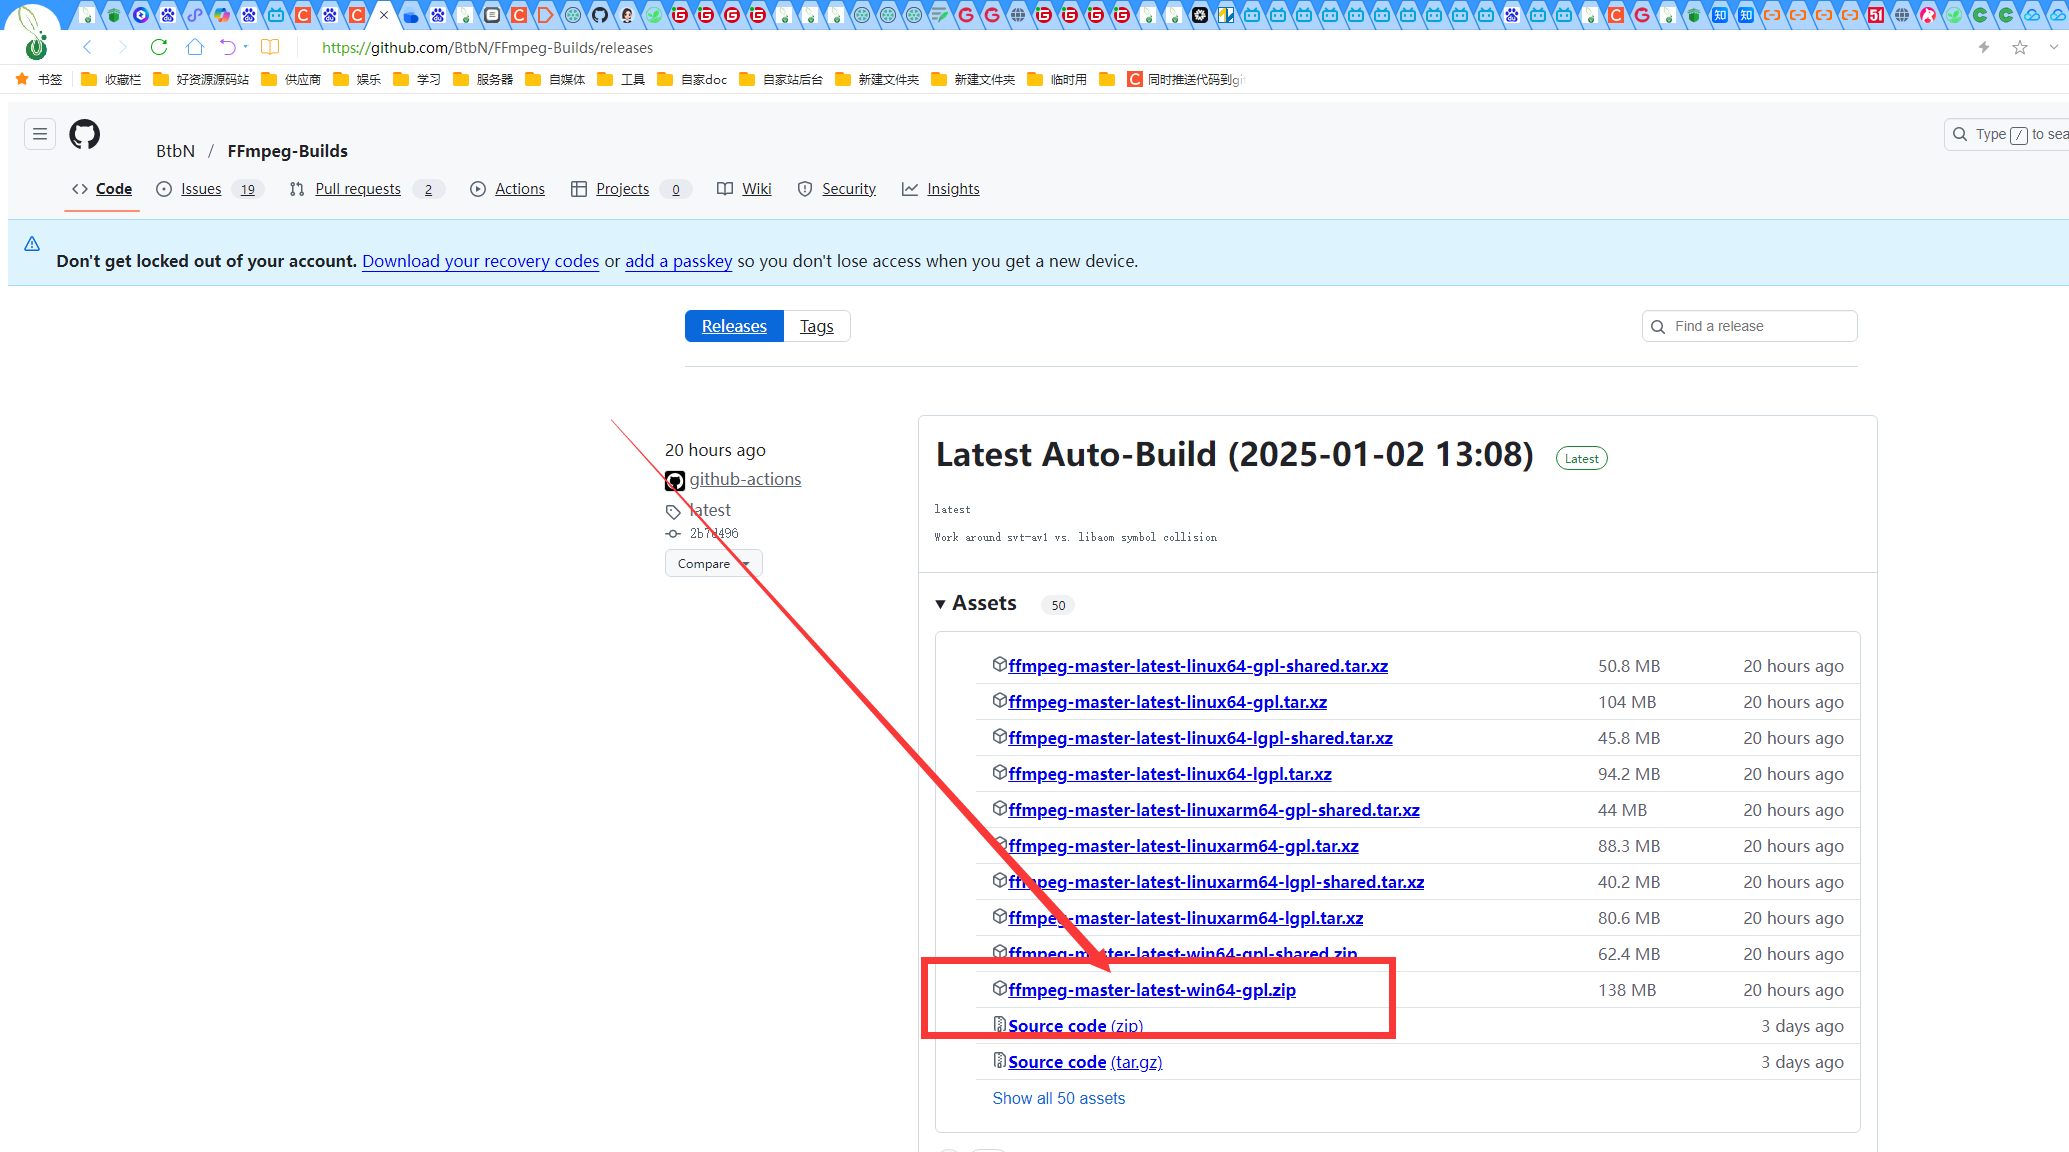This screenshot has width=2069, height=1152.
Task: Click the bookmark star in address bar
Action: [x=2020, y=47]
